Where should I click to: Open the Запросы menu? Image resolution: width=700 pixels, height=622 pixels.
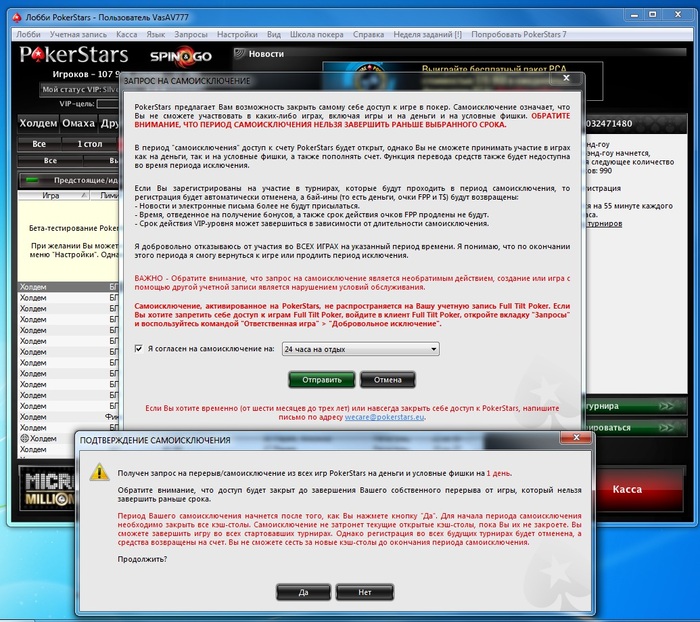point(191,34)
